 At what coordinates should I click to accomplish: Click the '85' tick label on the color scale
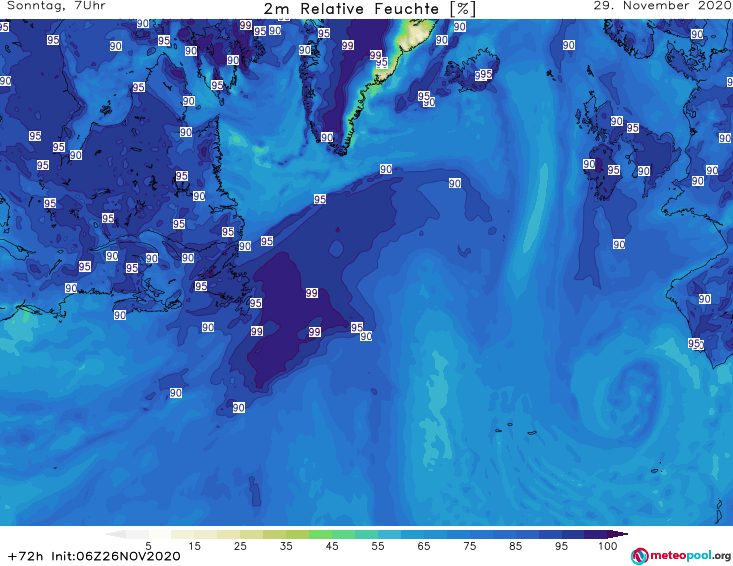(x=515, y=545)
